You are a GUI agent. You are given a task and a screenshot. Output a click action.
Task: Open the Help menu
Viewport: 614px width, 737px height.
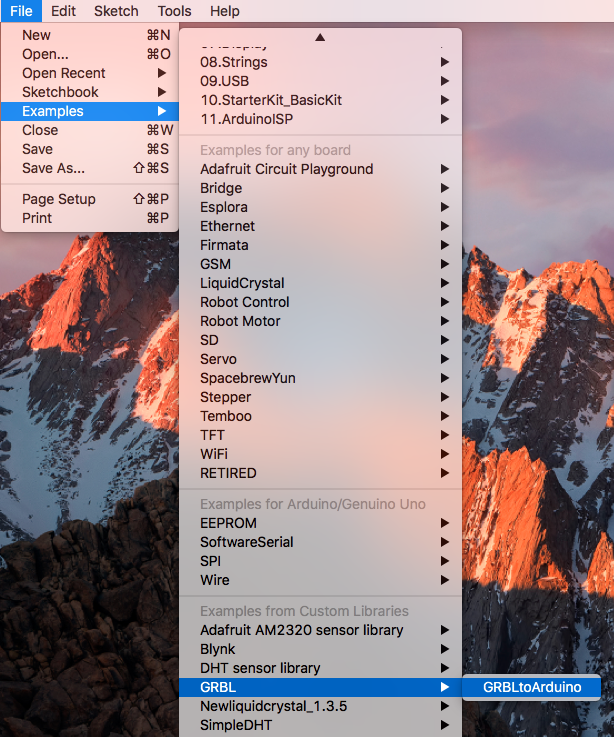coord(225,11)
